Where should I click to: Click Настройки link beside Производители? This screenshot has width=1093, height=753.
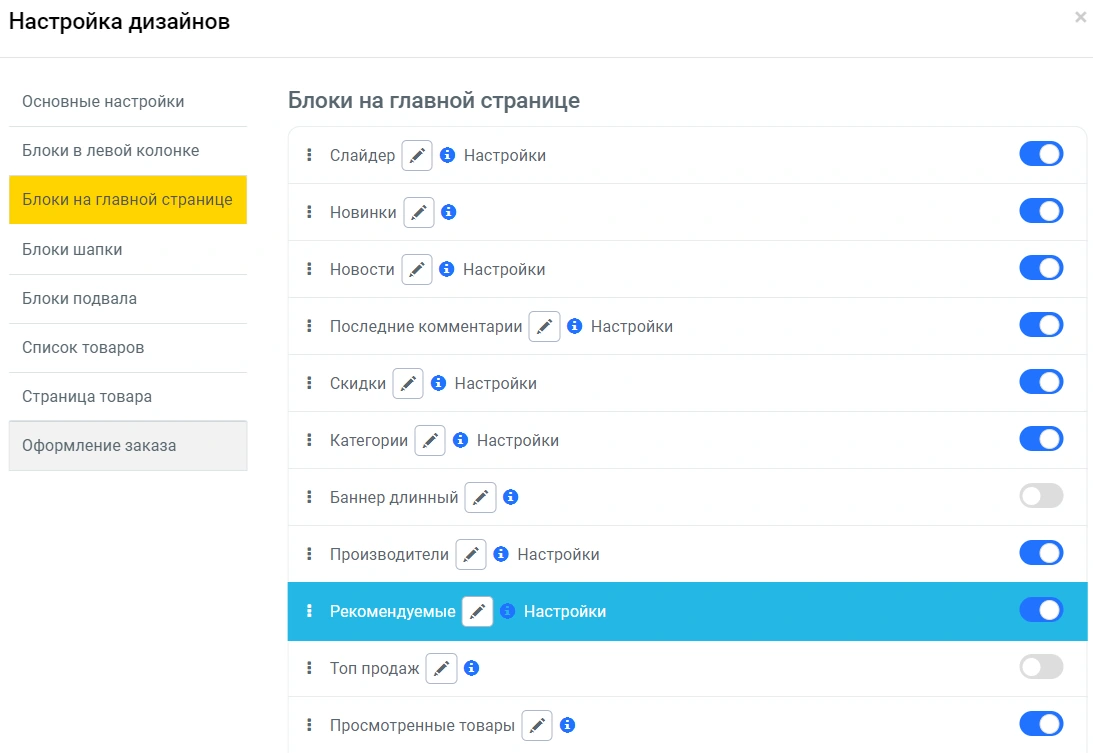tap(558, 555)
